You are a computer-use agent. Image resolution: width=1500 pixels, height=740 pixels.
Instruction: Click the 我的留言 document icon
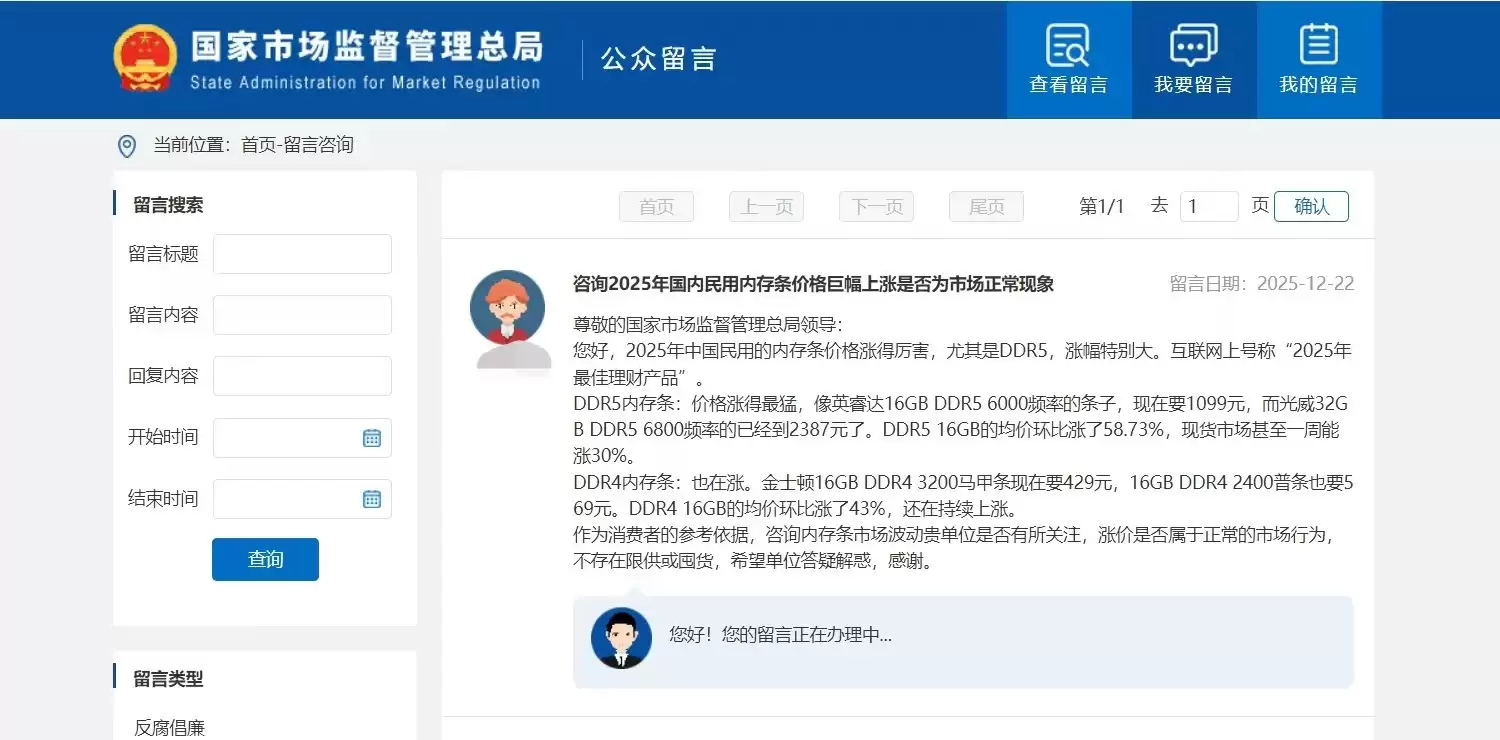point(1318,44)
